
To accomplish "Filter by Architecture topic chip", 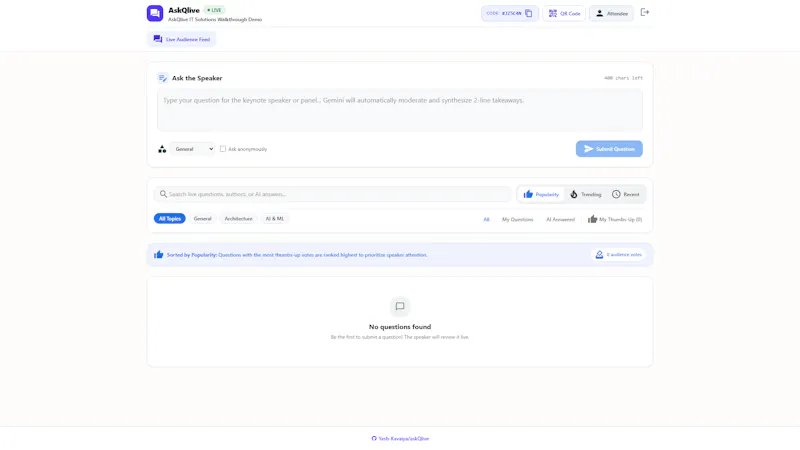I will [x=238, y=218].
